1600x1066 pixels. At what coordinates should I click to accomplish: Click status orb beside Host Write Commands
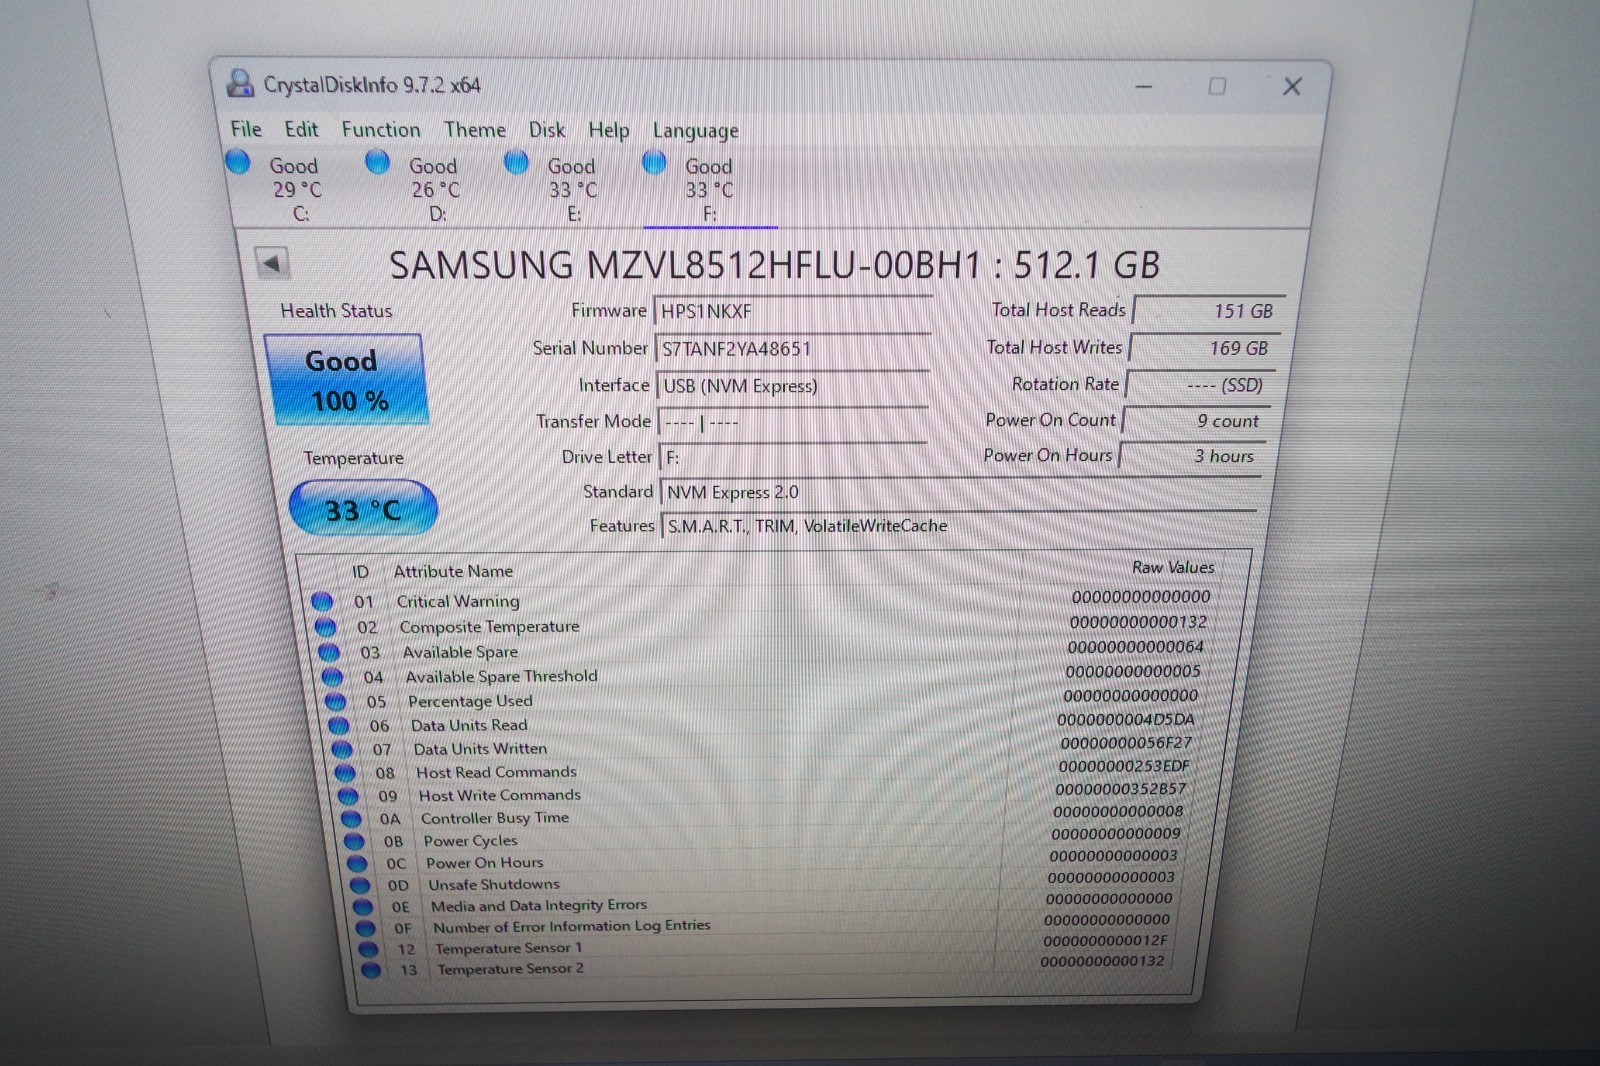tap(348, 796)
